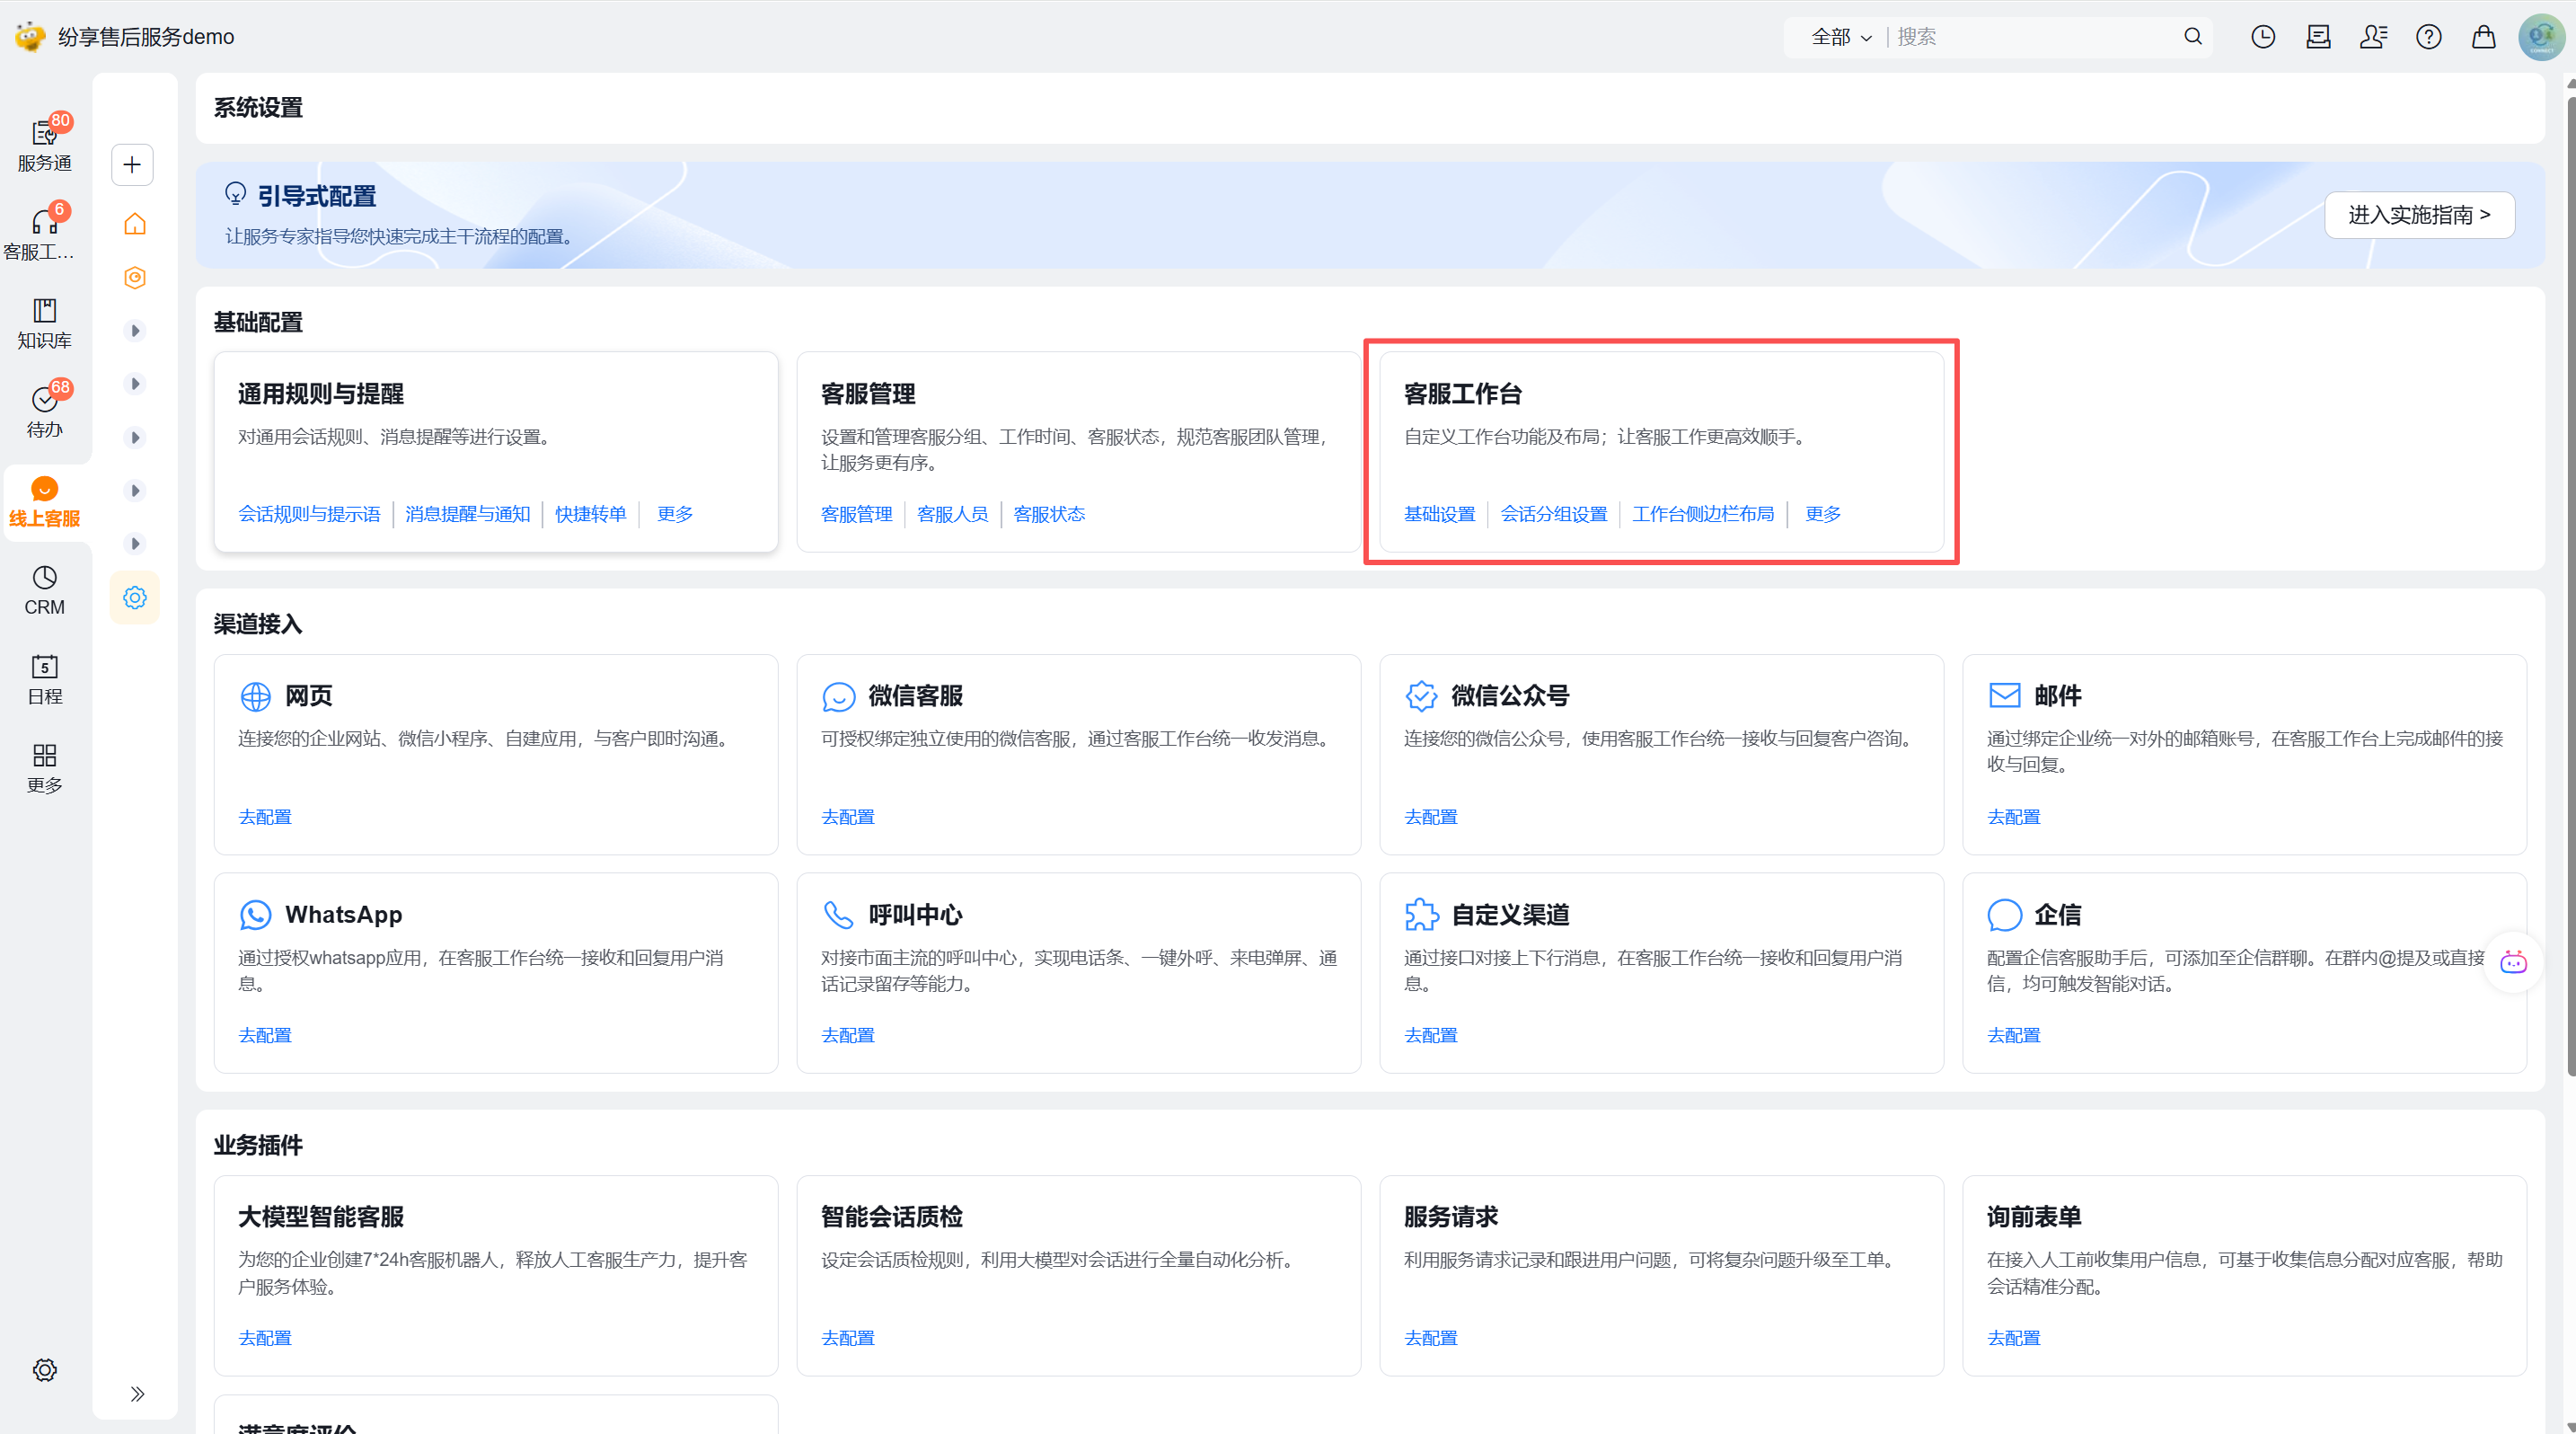The width and height of the screenshot is (2576, 1434).
Task: Click the 进入实施指南 button
Action: click(2418, 215)
